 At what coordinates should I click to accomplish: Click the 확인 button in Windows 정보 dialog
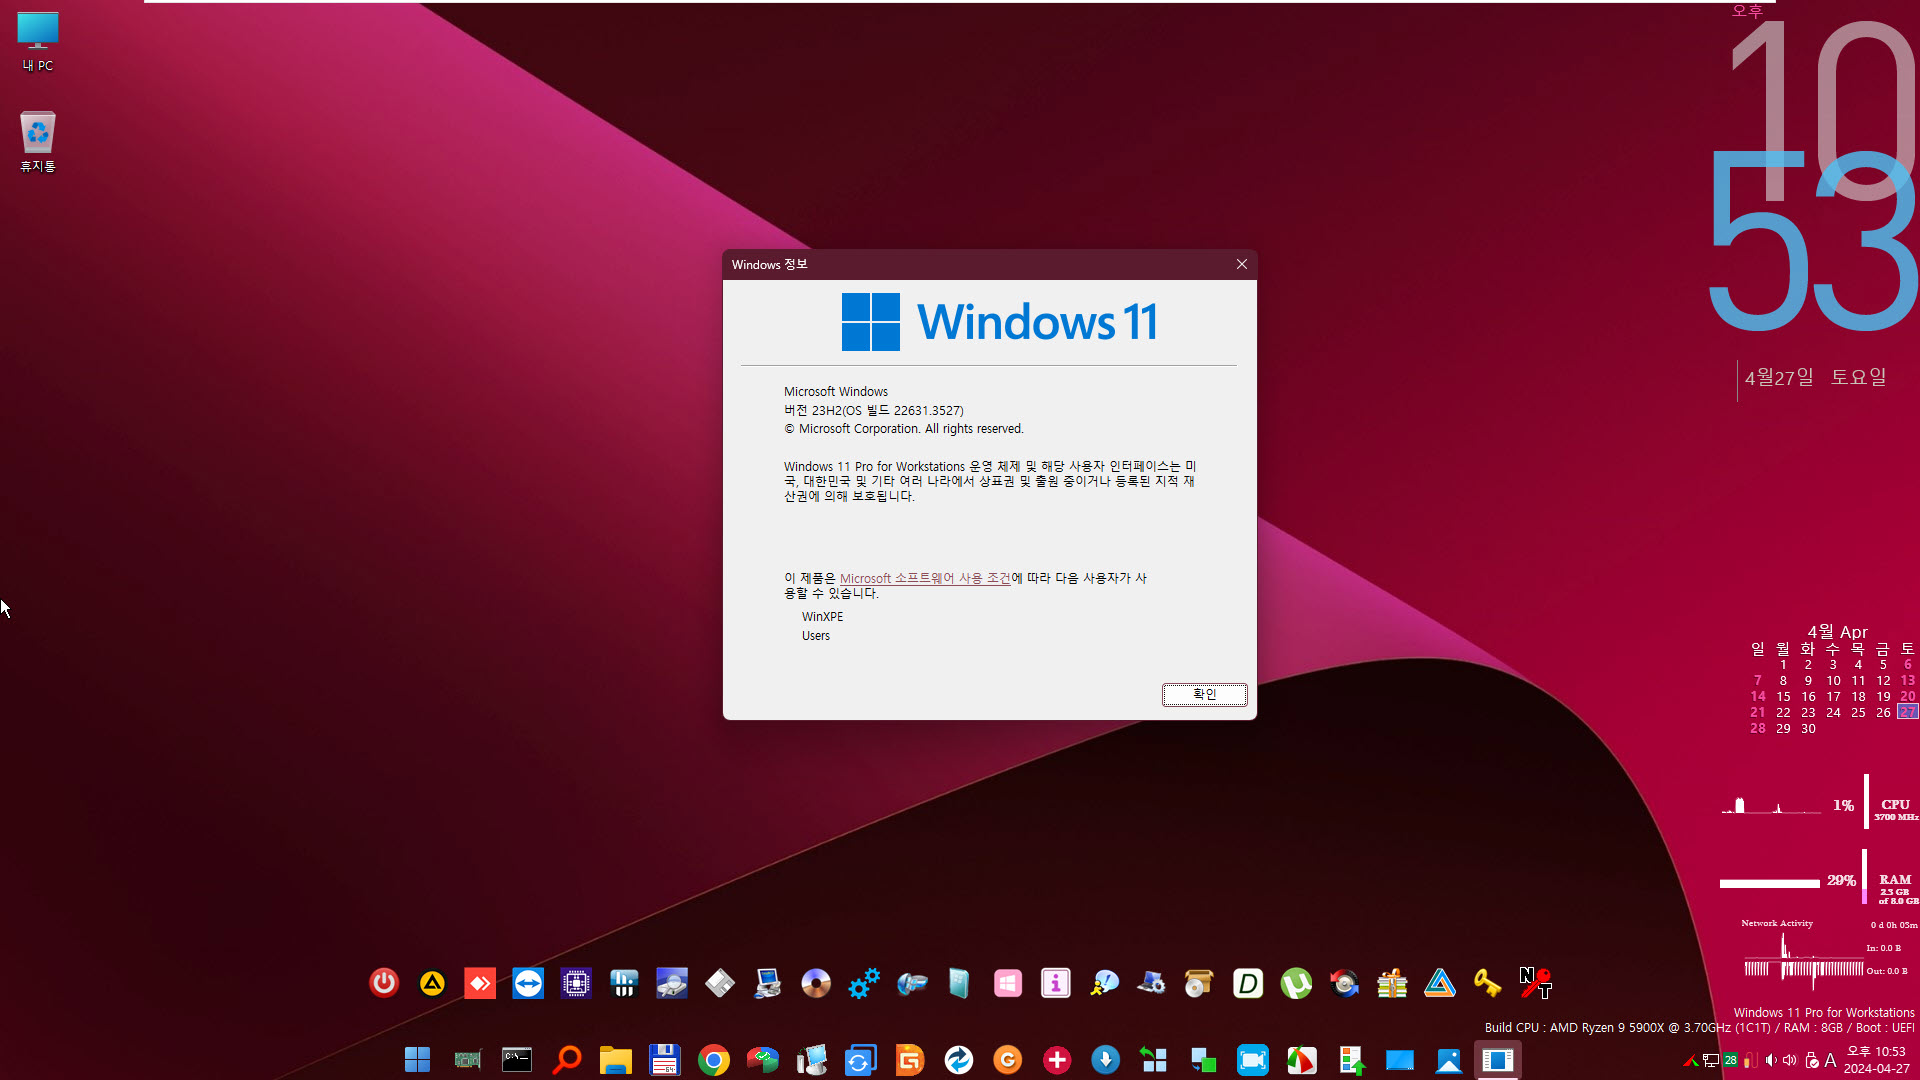(1204, 694)
